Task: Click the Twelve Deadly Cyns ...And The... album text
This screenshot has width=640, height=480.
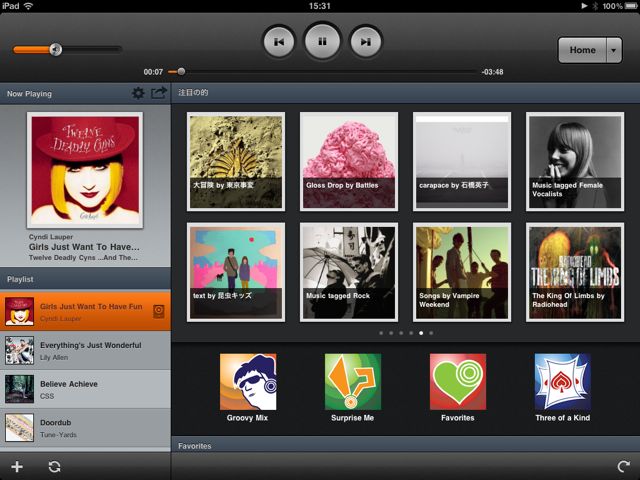Action: [83, 258]
